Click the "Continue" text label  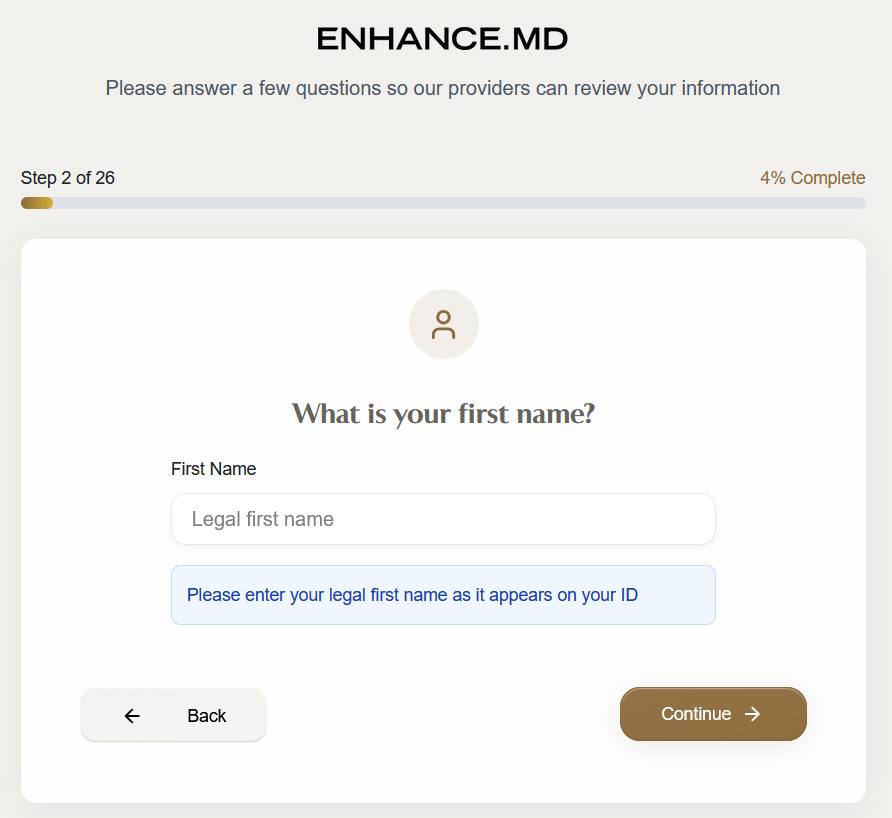(696, 714)
